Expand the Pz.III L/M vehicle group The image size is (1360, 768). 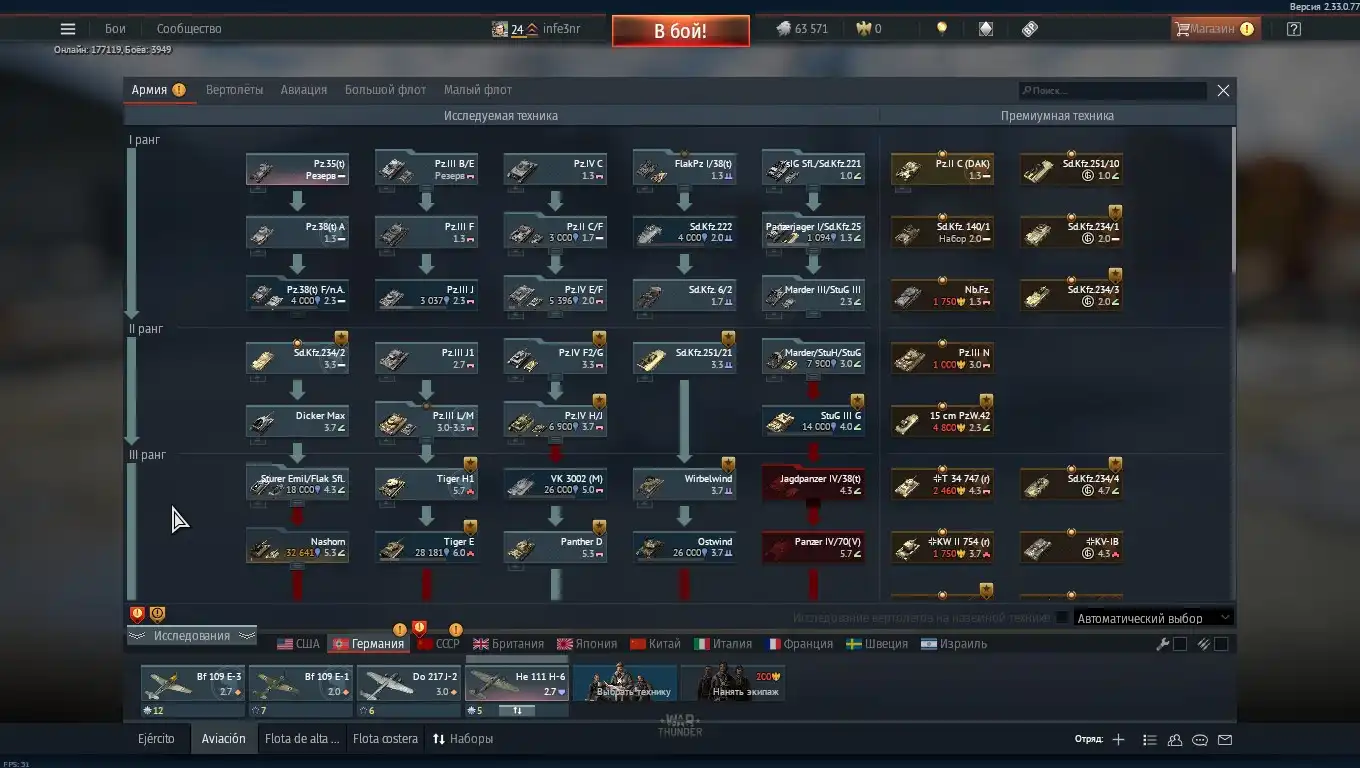tap(426, 421)
